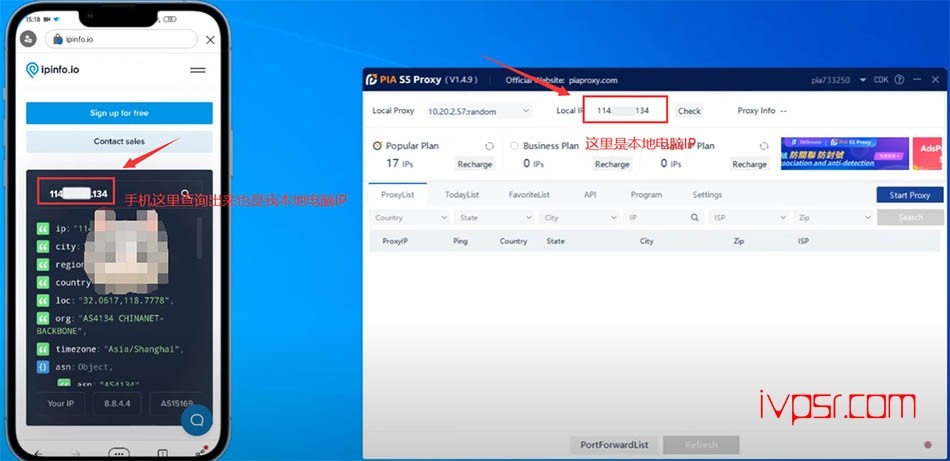The height and width of the screenshot is (461, 950).
Task: Click the search magnifier in IP filter
Action: click(x=695, y=217)
